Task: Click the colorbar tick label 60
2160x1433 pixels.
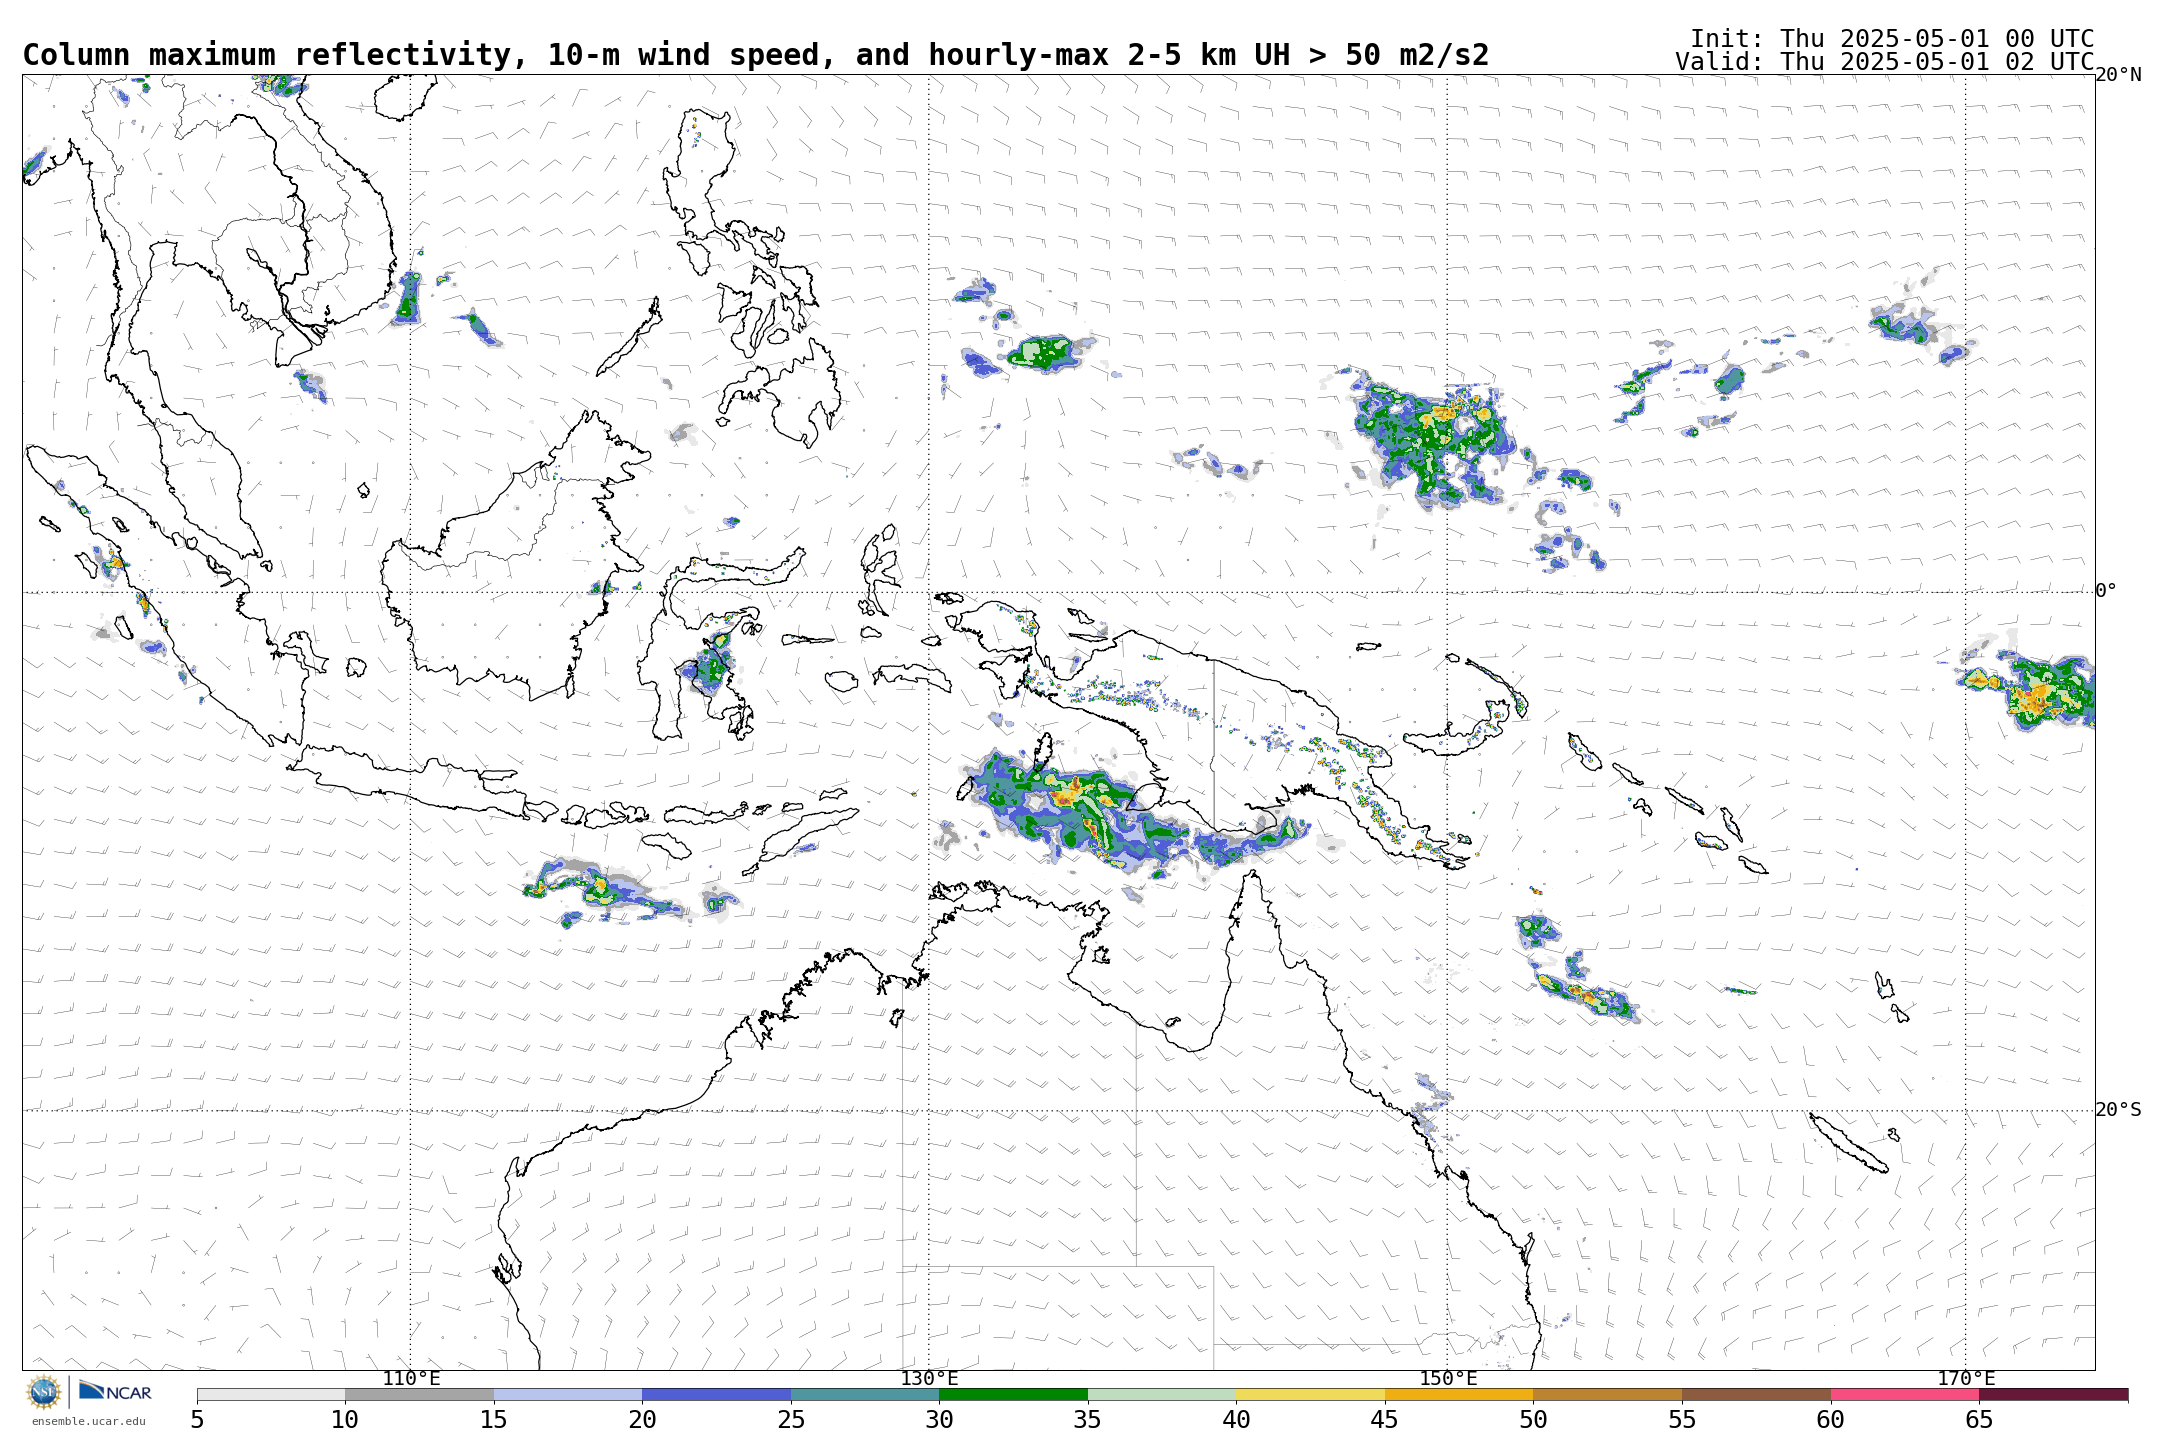Action: [1831, 1420]
